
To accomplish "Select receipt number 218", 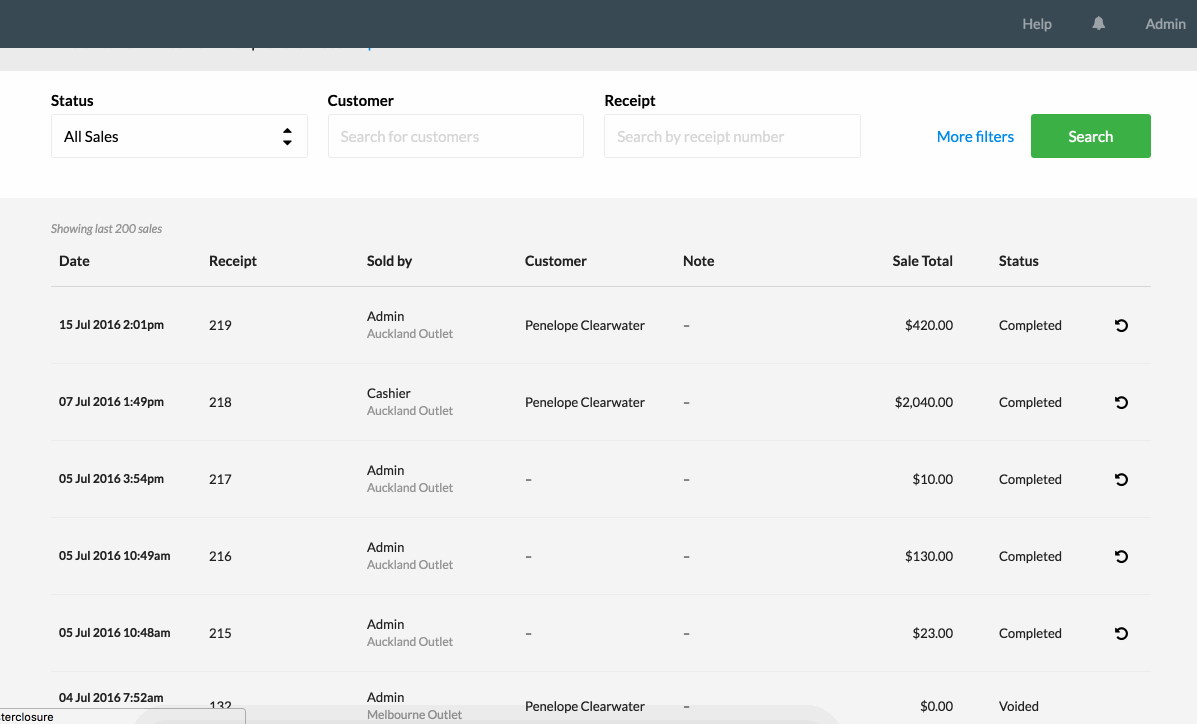I will [x=220, y=402].
